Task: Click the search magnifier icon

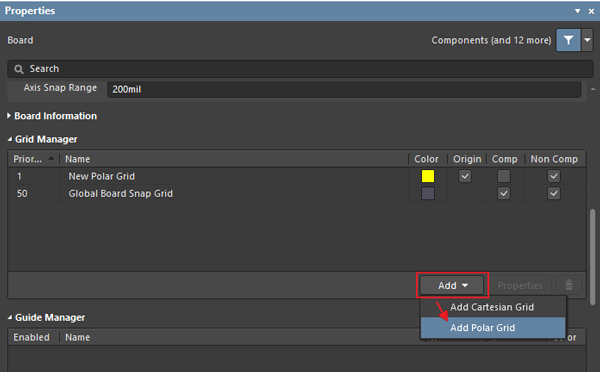Action: (18, 69)
